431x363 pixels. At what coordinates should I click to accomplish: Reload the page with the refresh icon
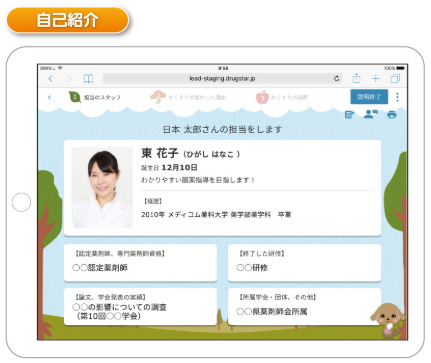337,79
